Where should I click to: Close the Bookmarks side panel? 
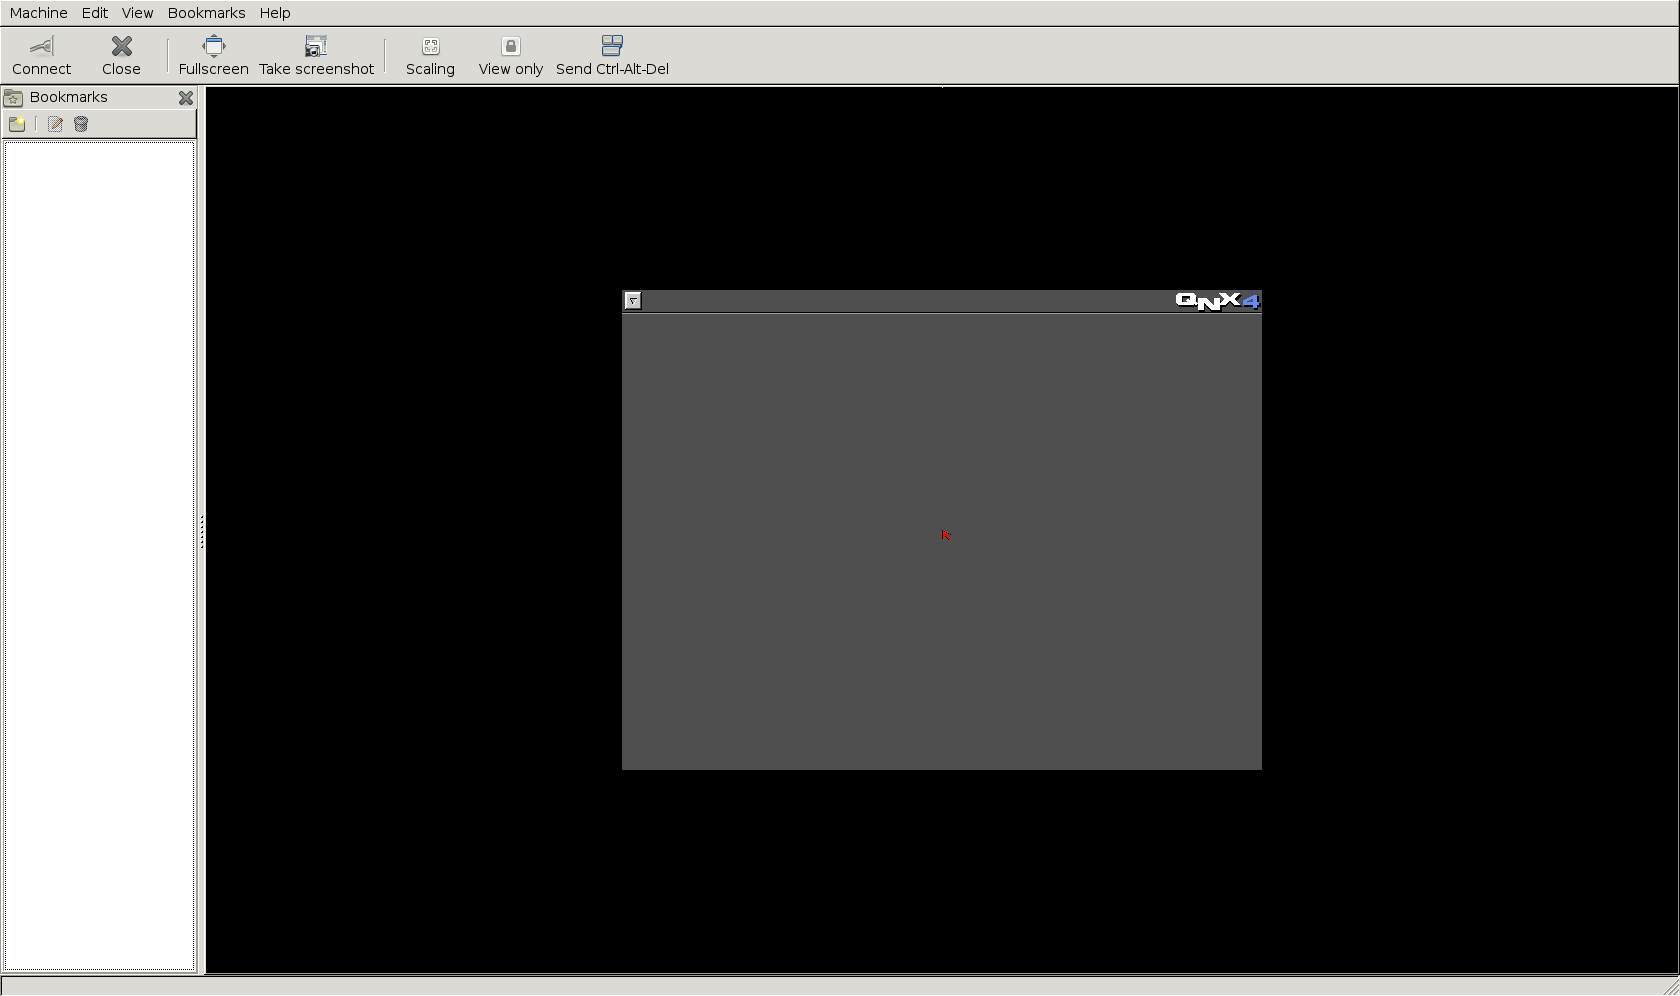click(x=186, y=98)
